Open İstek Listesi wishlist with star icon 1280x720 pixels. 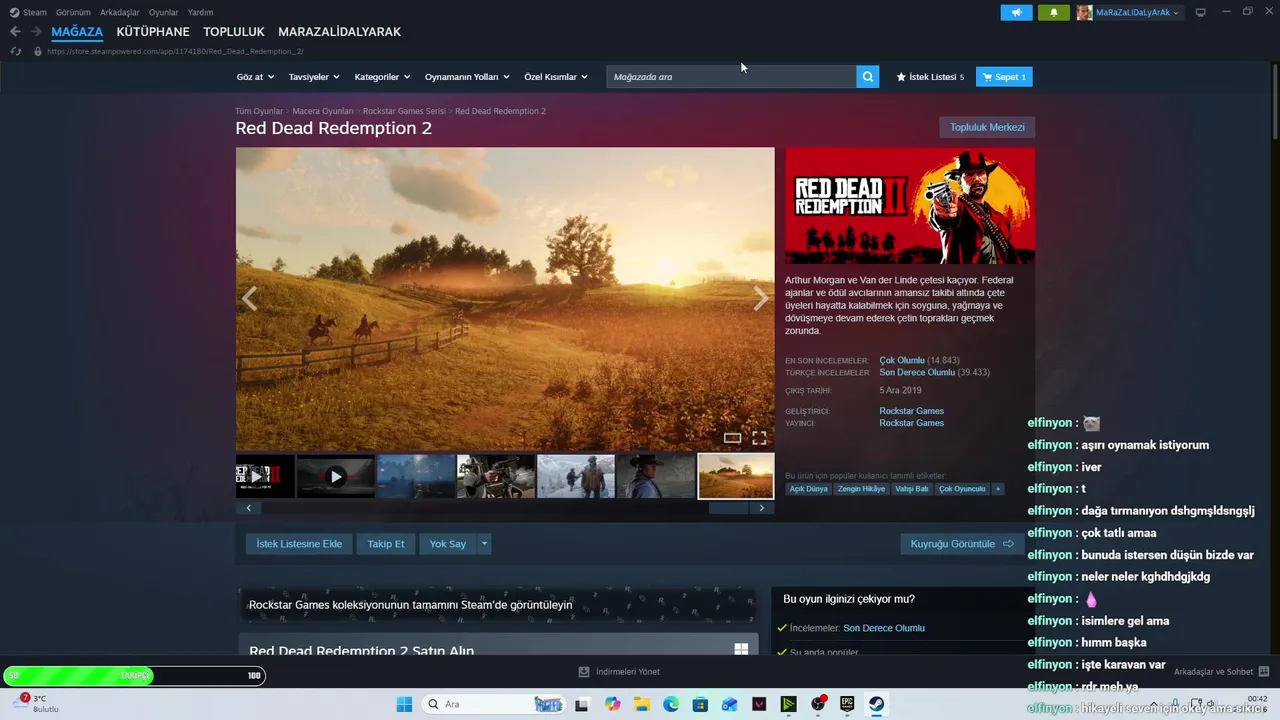click(x=930, y=77)
